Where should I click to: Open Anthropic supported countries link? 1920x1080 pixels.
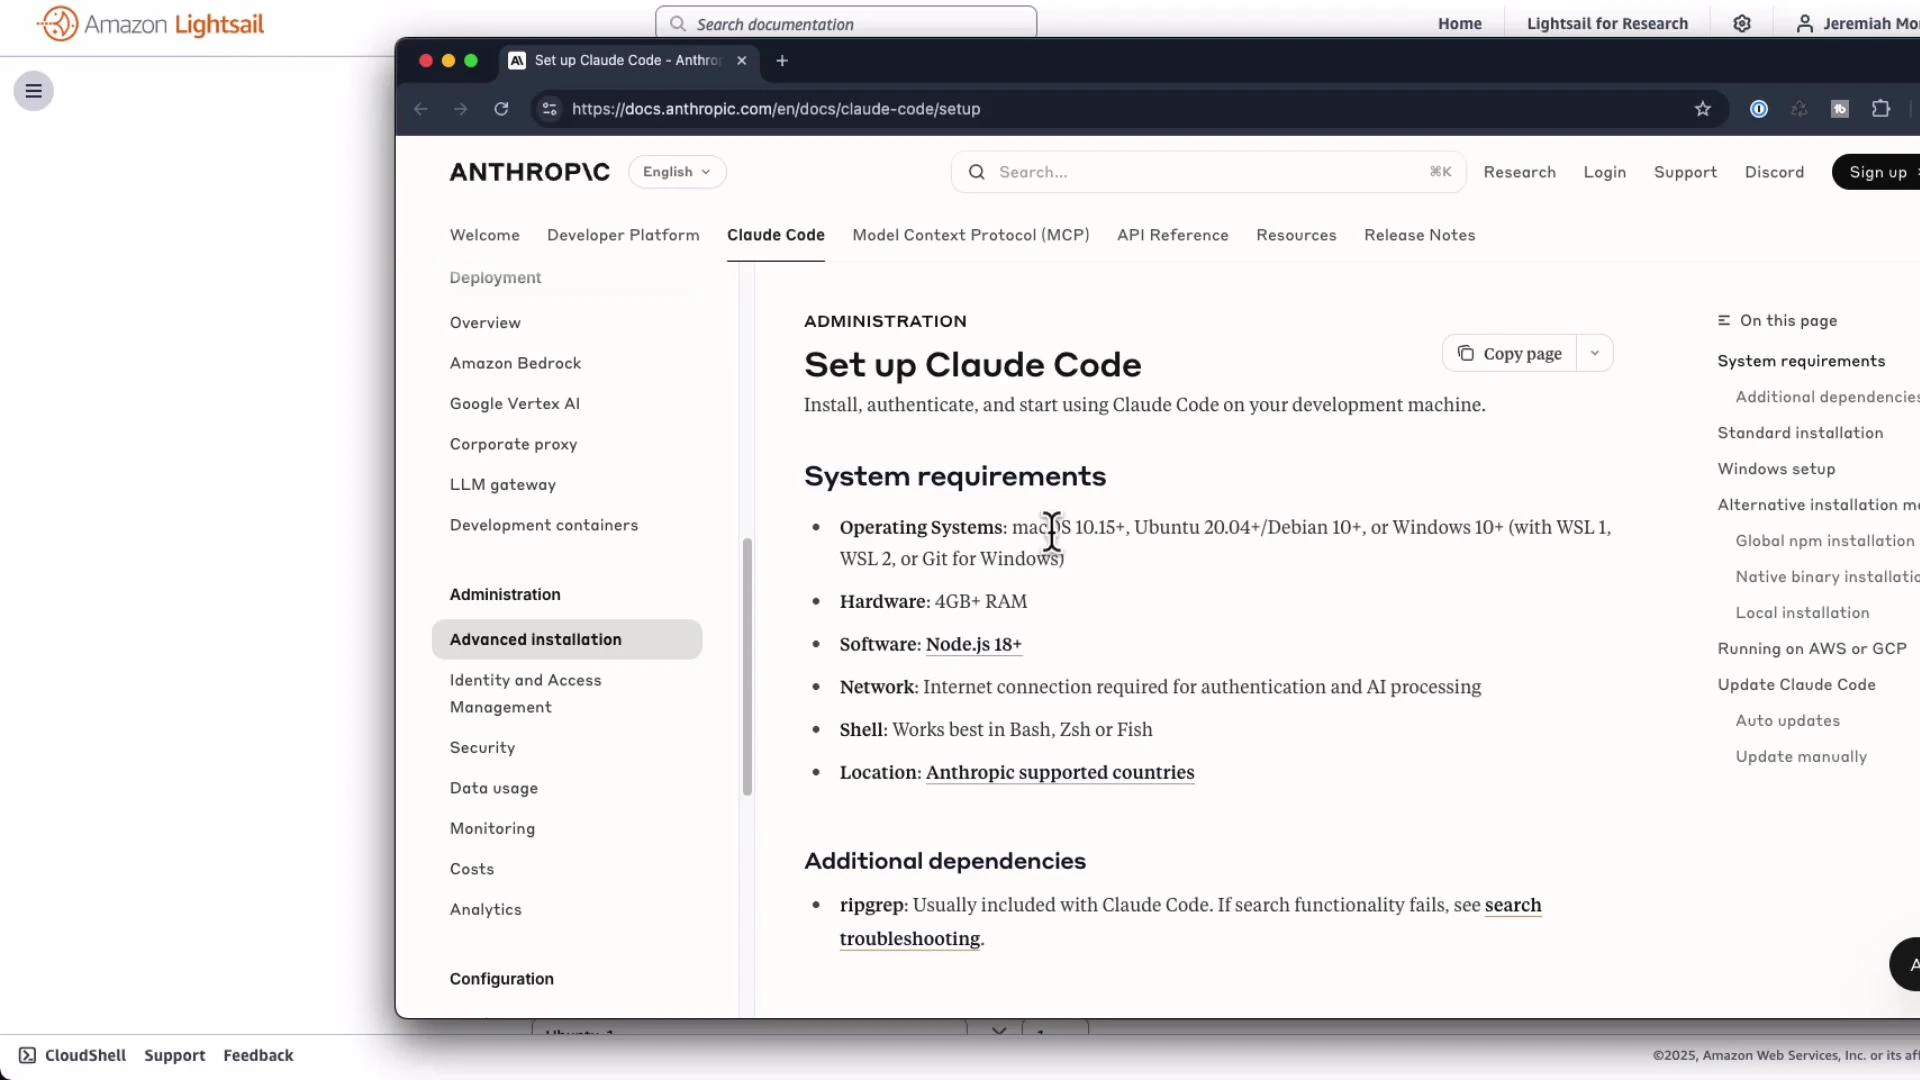[1060, 772]
